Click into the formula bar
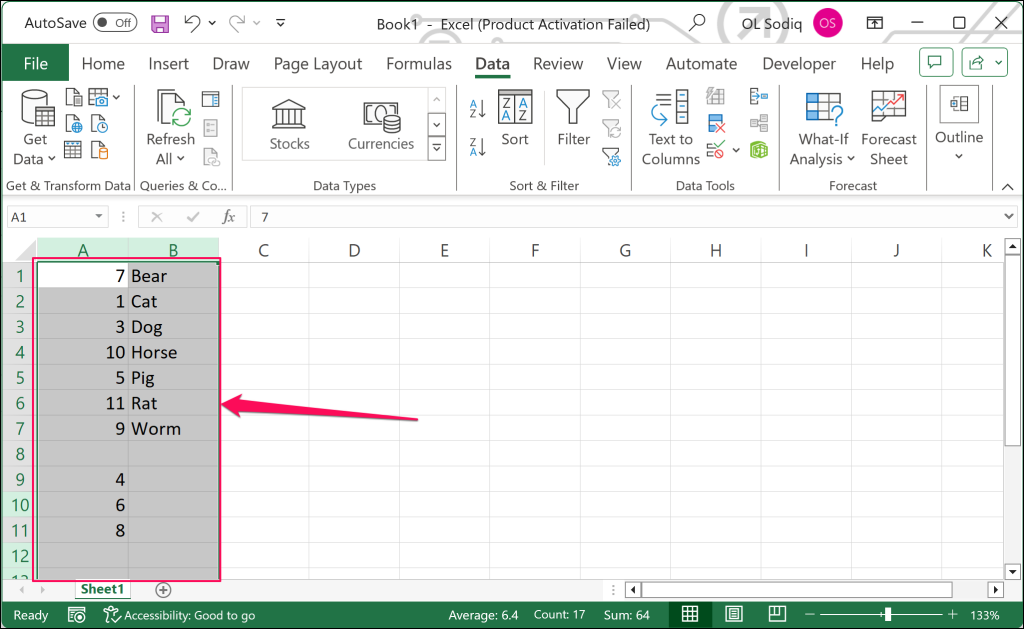This screenshot has width=1024, height=629. 626,217
